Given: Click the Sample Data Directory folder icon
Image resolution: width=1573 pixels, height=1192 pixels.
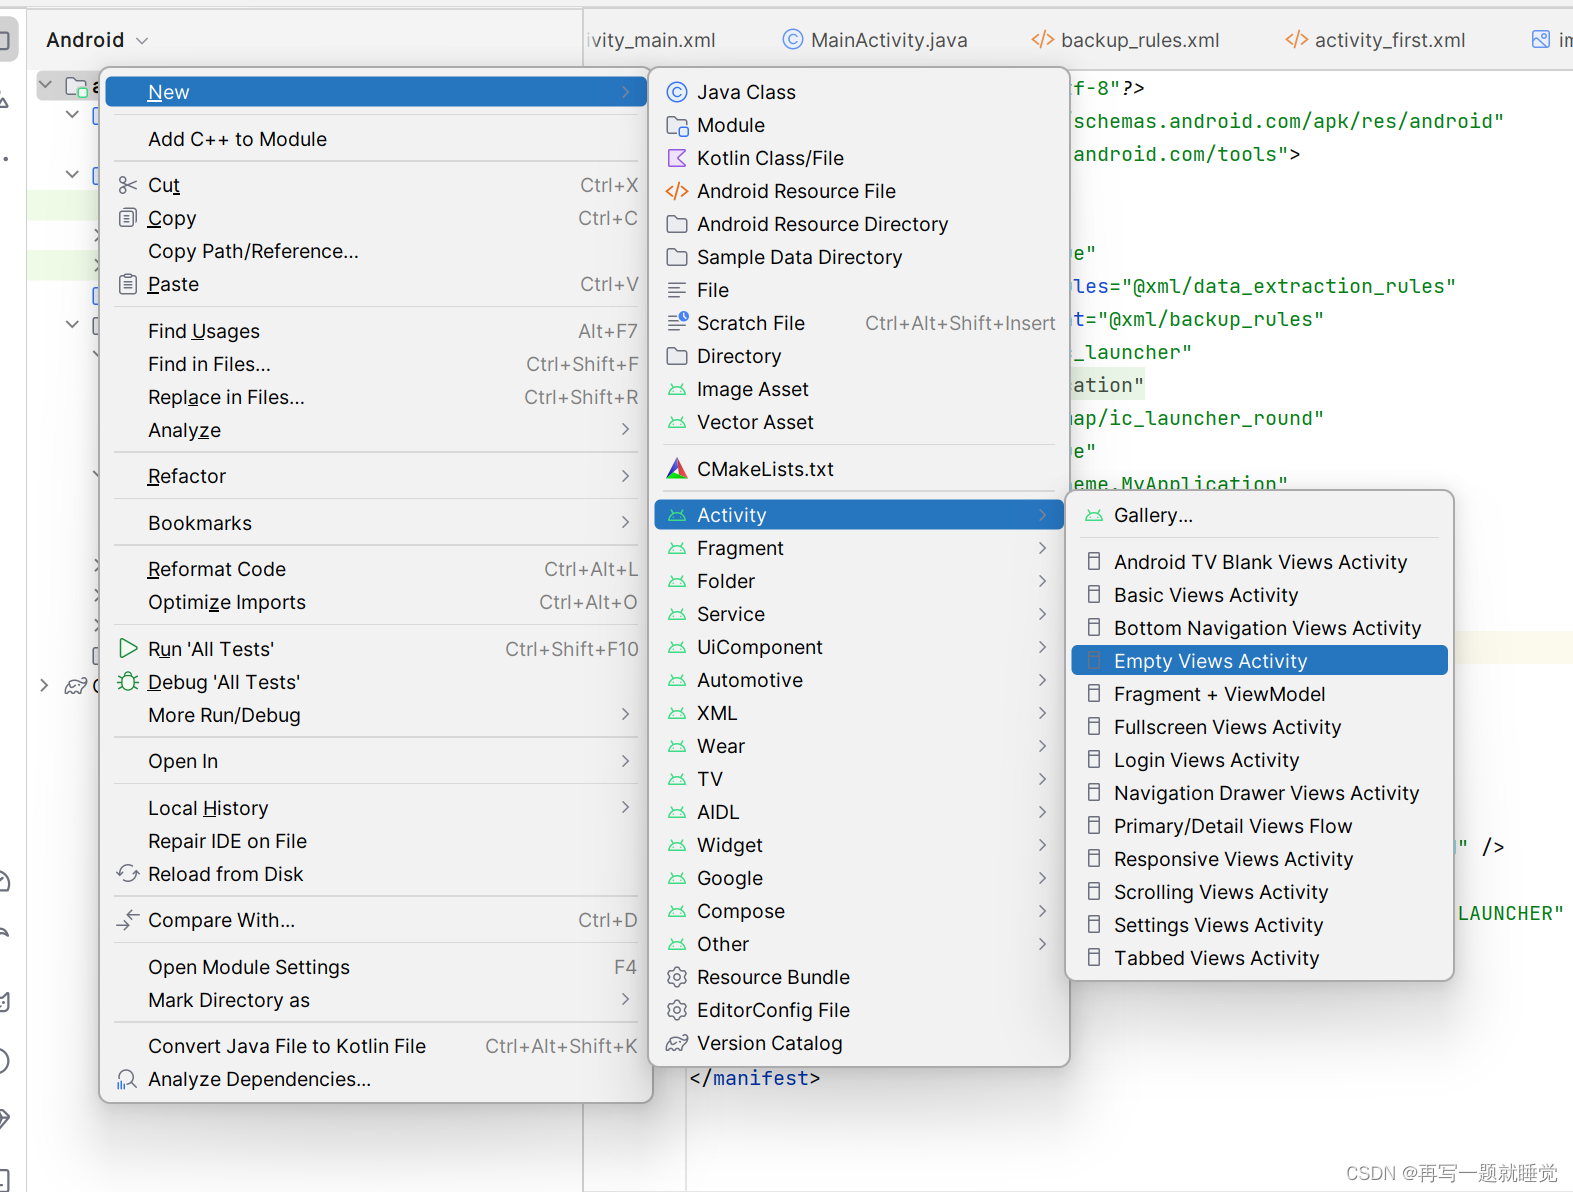Looking at the screenshot, I should pyautogui.click(x=677, y=257).
